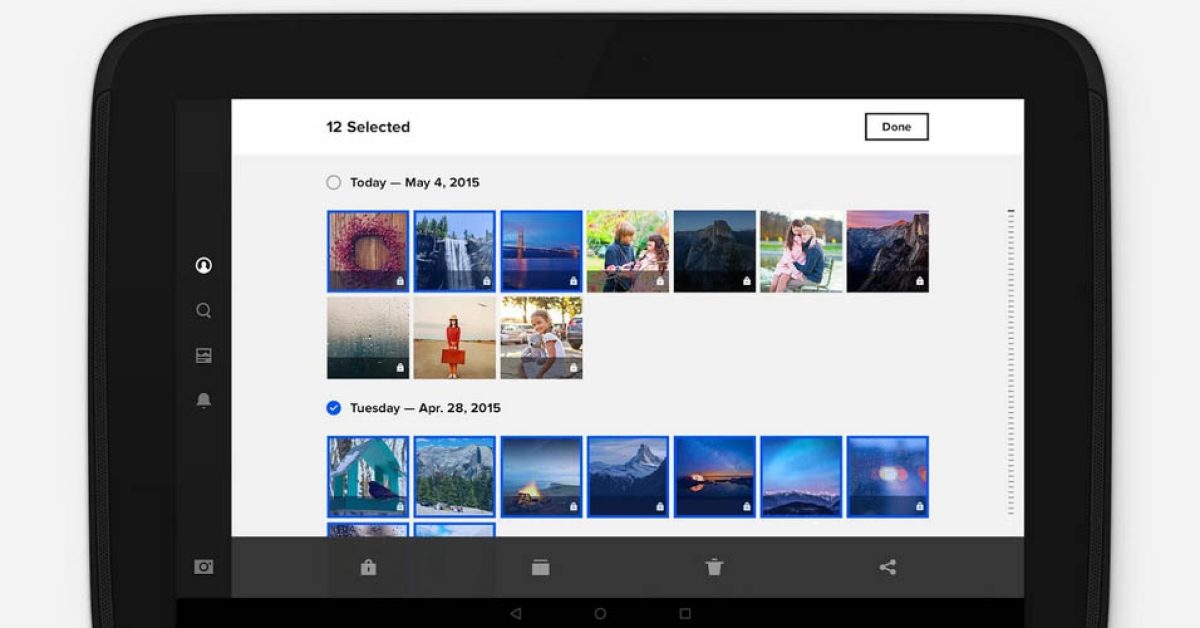Viewport: 1200px width, 628px height.
Task: Tap the Android back navigation button
Action: pos(515,613)
